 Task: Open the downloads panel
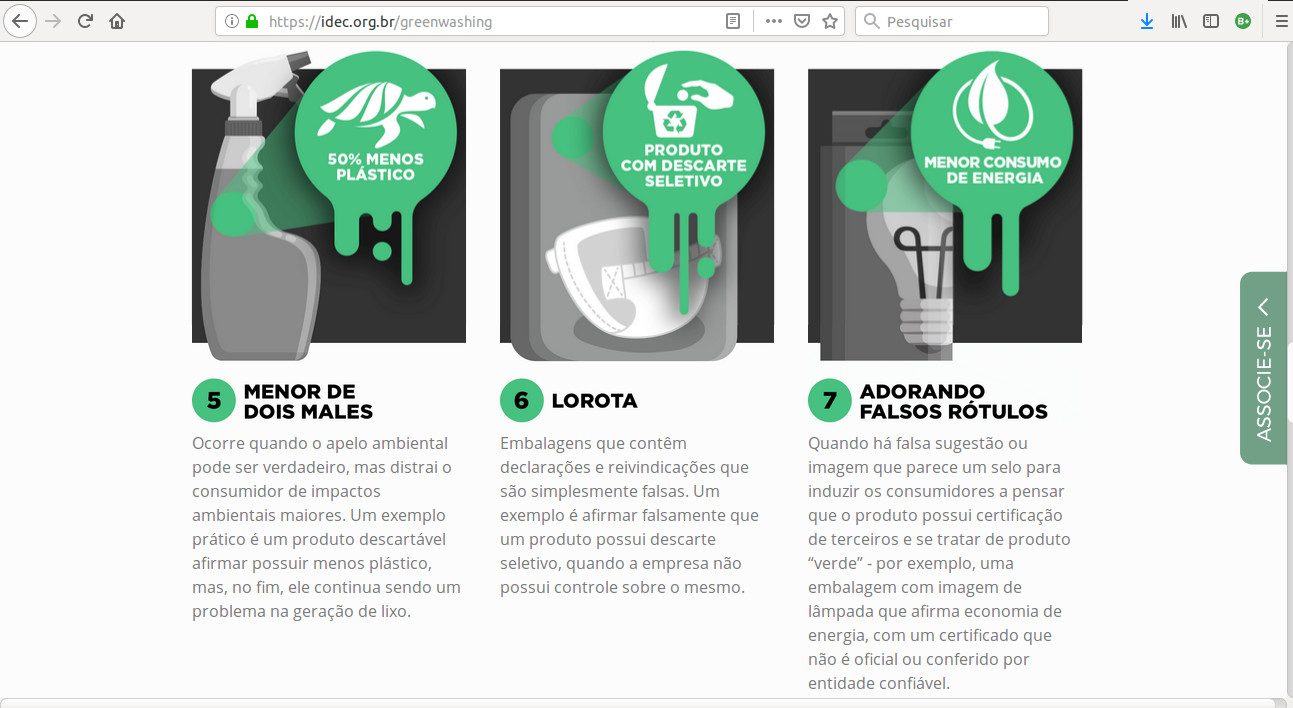[x=1147, y=21]
